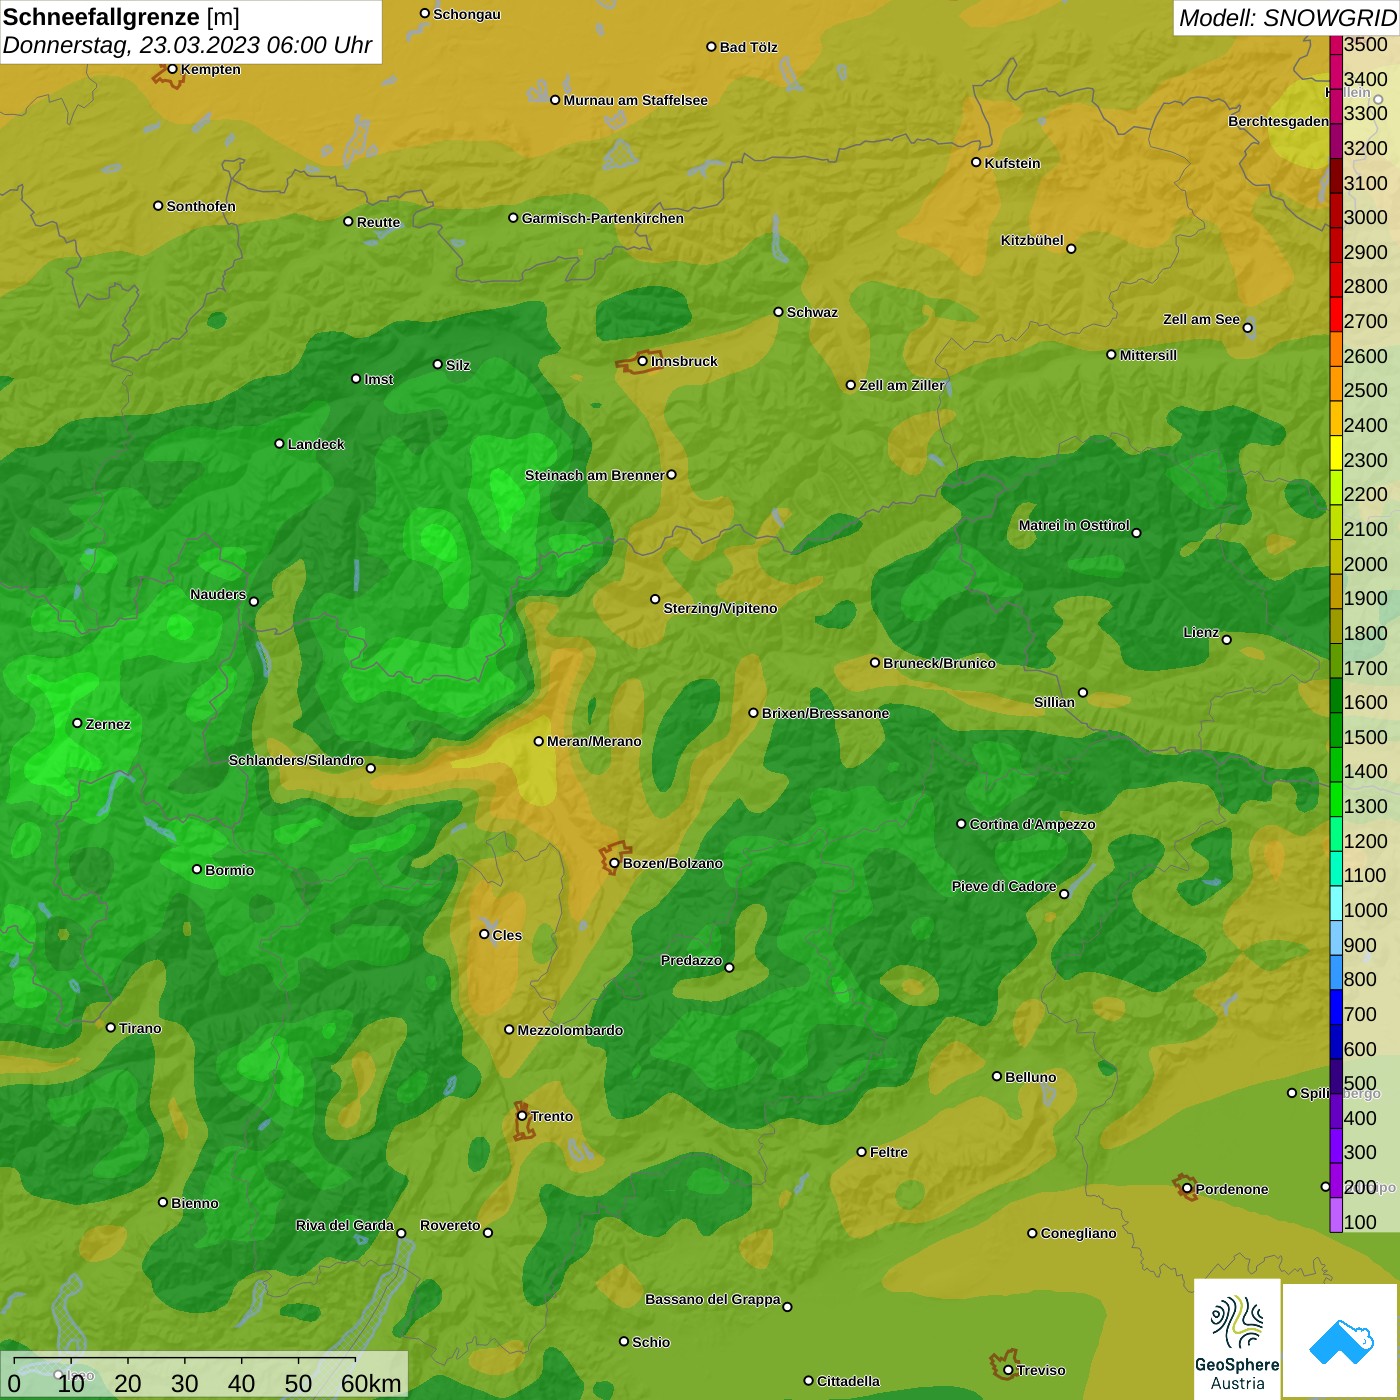The height and width of the screenshot is (1400, 1400).
Task: Click the Modell: SNOWGRID label
Action: pyautogui.click(x=1286, y=18)
